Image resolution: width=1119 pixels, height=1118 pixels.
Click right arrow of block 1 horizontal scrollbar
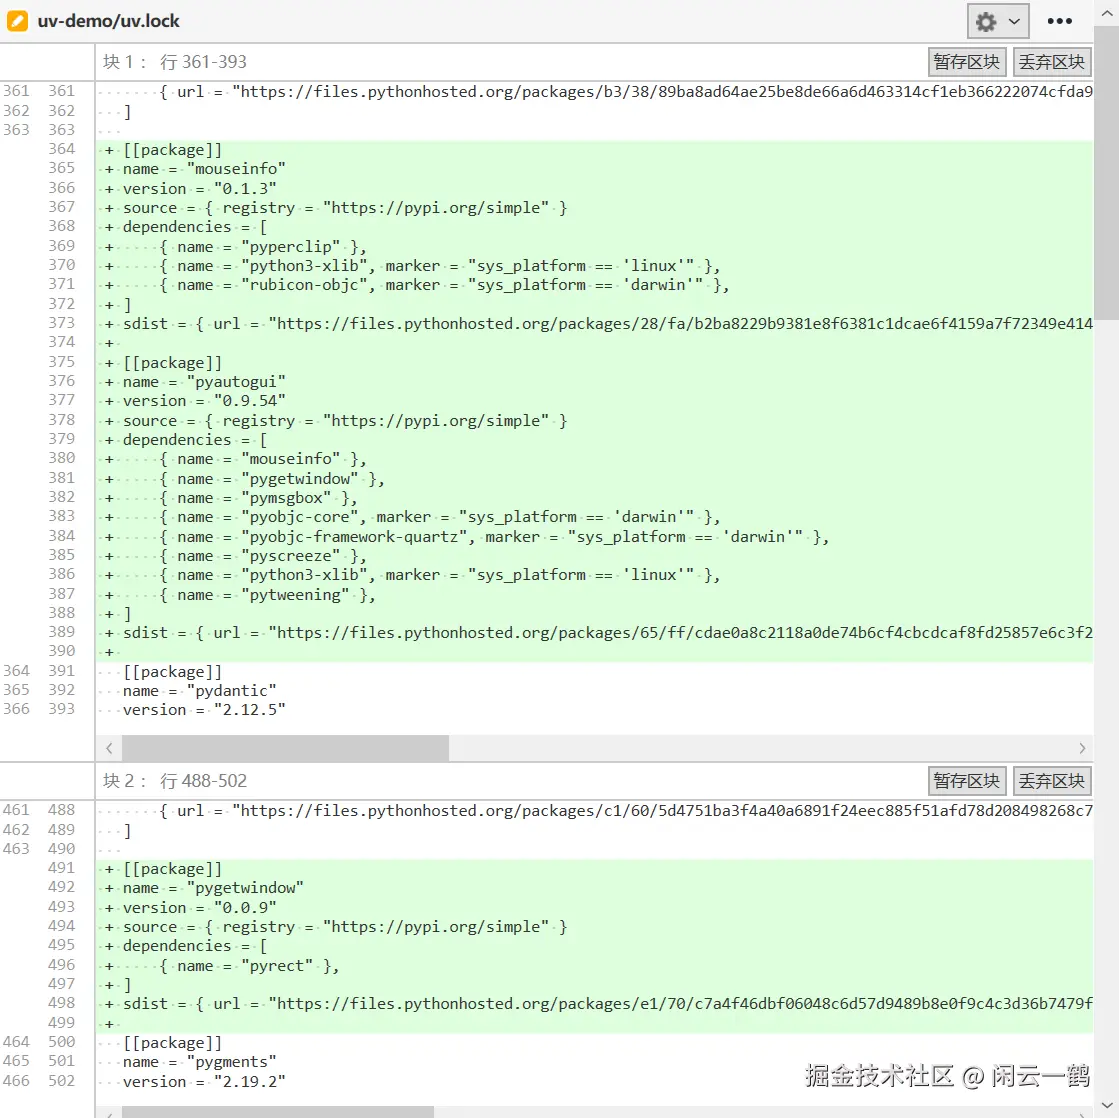pyautogui.click(x=1081, y=748)
